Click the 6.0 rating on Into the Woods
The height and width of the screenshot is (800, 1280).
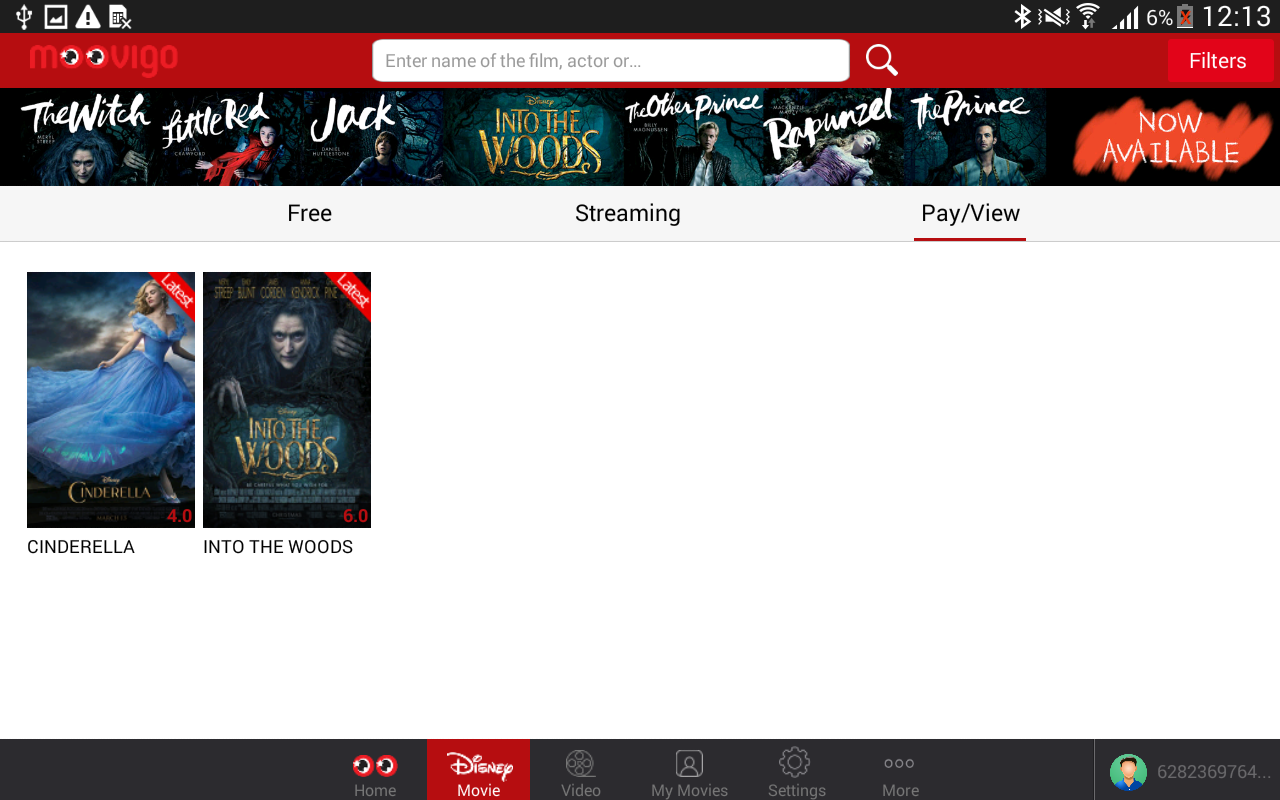356,516
